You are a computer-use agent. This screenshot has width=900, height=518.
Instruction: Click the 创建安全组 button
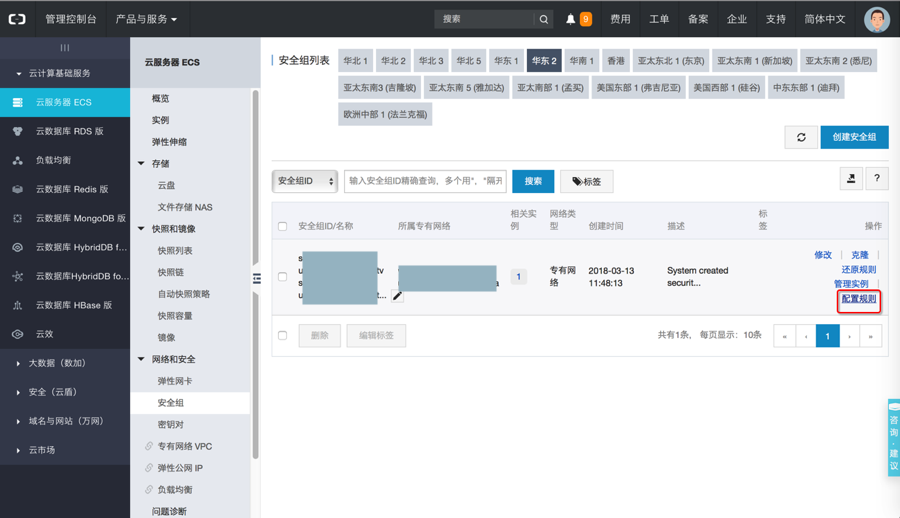854,137
